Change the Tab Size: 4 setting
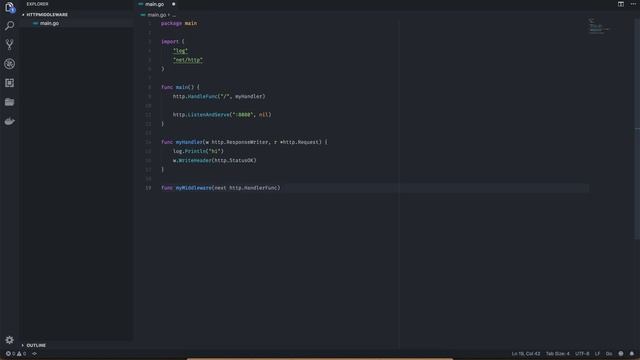The width and height of the screenshot is (640, 360). tap(558, 353)
